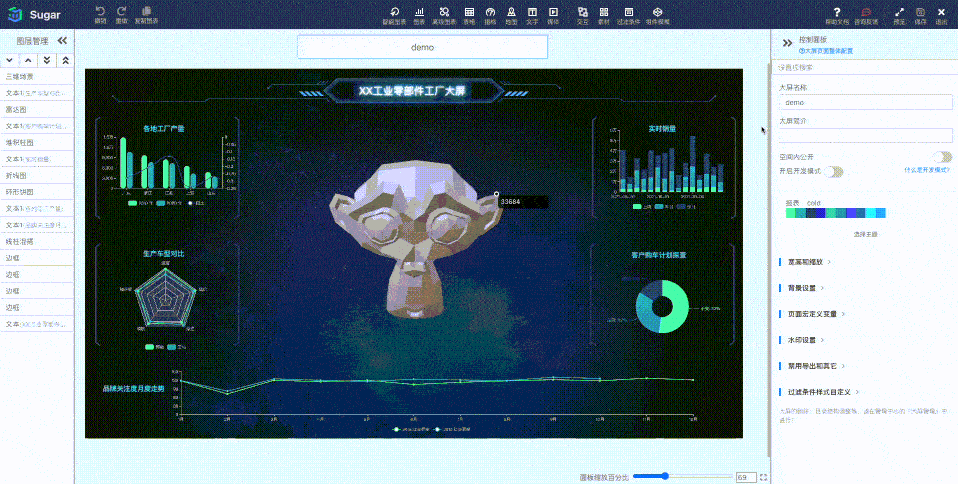
Task: Click the demo page title box
Action: (x=422, y=47)
